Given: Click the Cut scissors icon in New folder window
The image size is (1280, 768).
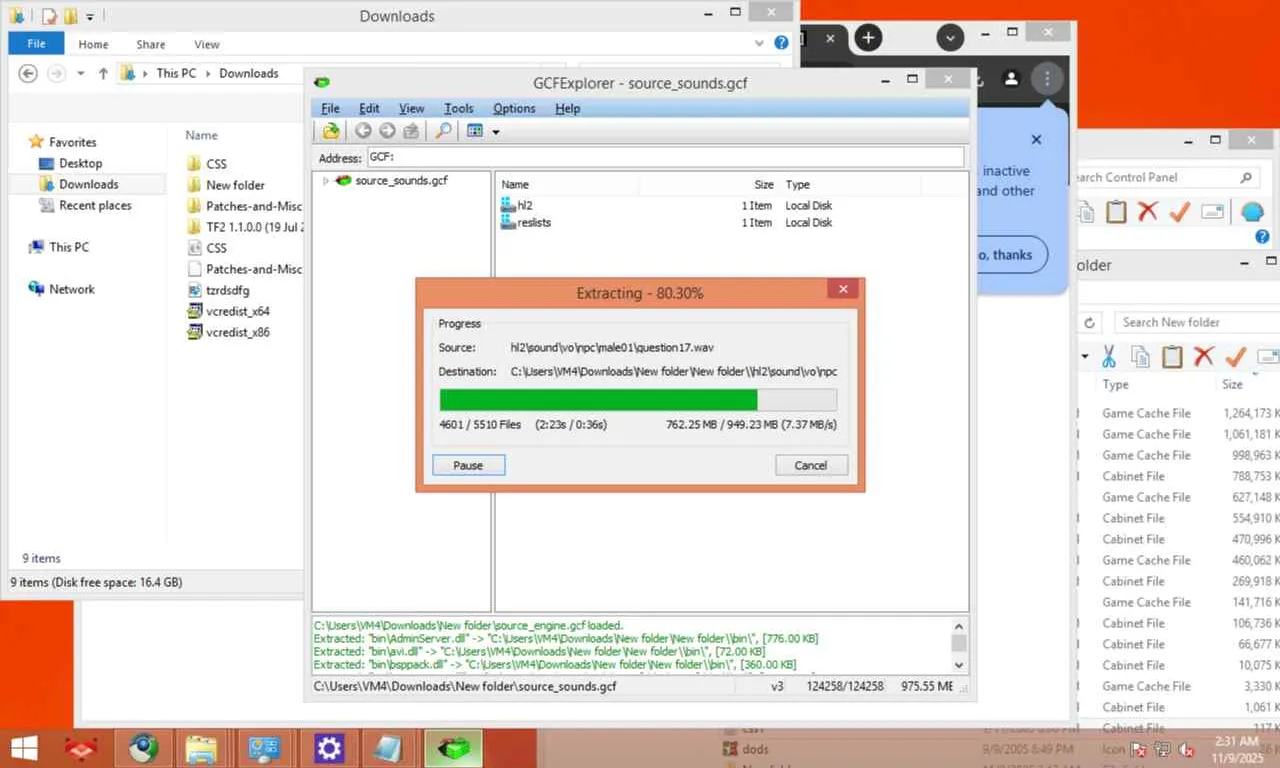Looking at the screenshot, I should 1109,356.
